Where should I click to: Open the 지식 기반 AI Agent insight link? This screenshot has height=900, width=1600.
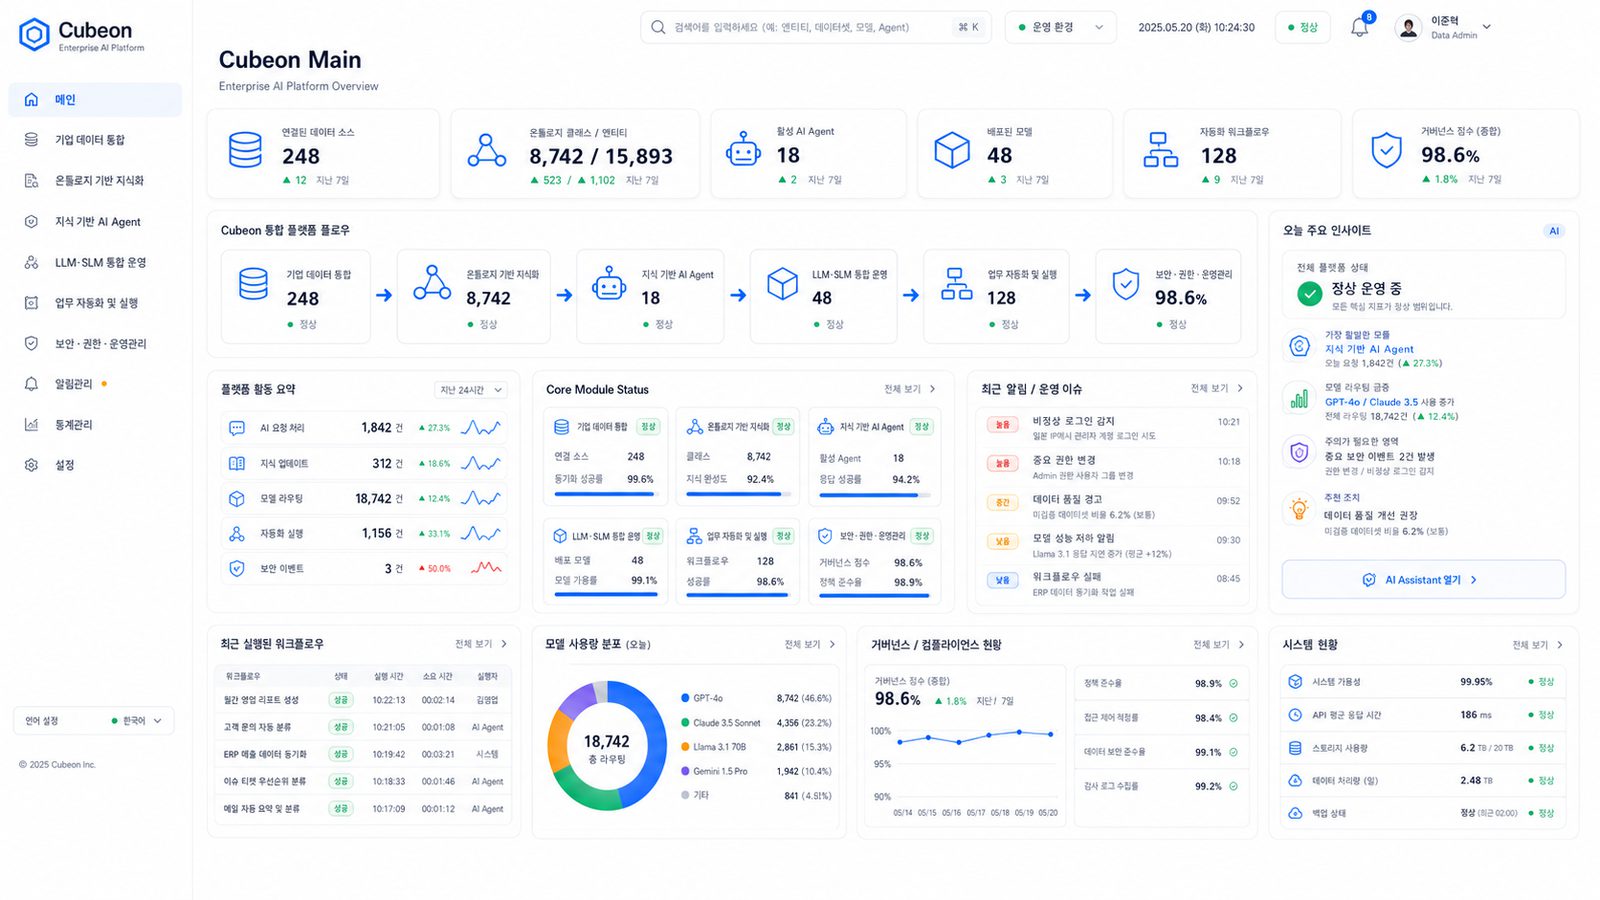(x=1369, y=349)
